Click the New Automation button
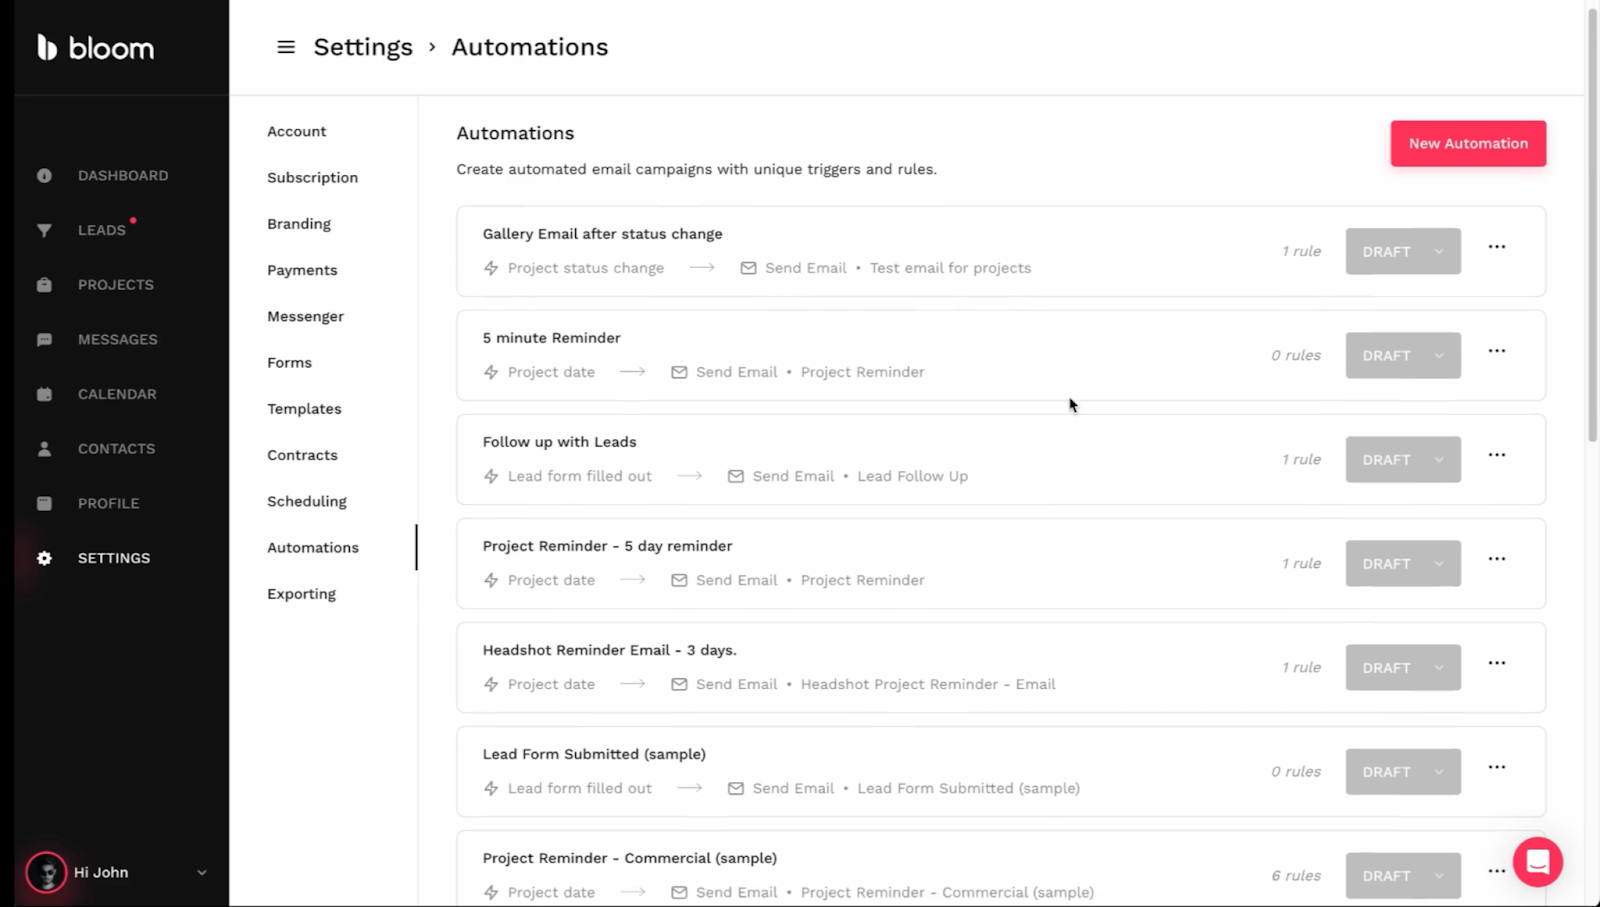This screenshot has width=1600, height=907. click(1467, 144)
